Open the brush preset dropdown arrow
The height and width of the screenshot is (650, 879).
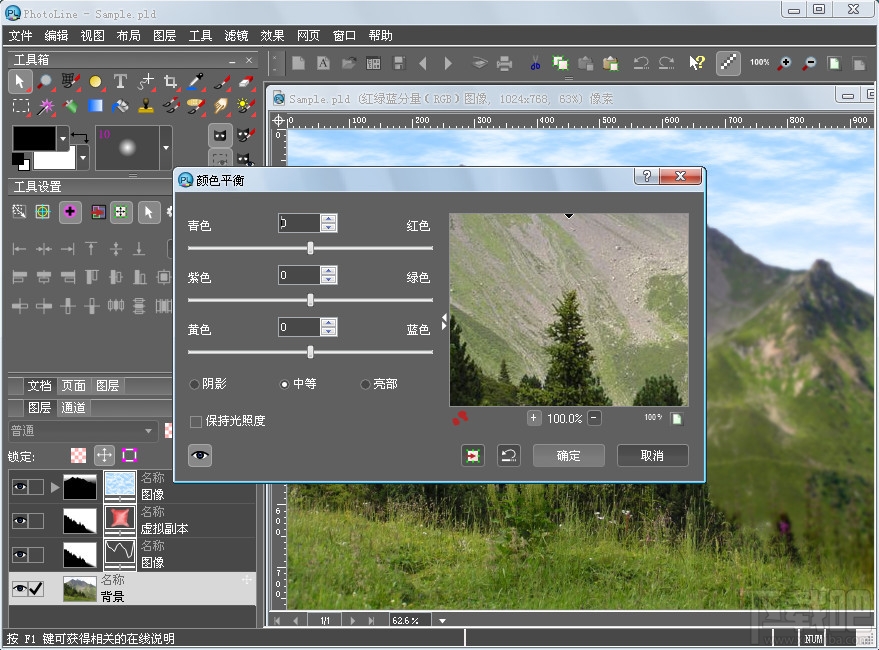[165, 148]
